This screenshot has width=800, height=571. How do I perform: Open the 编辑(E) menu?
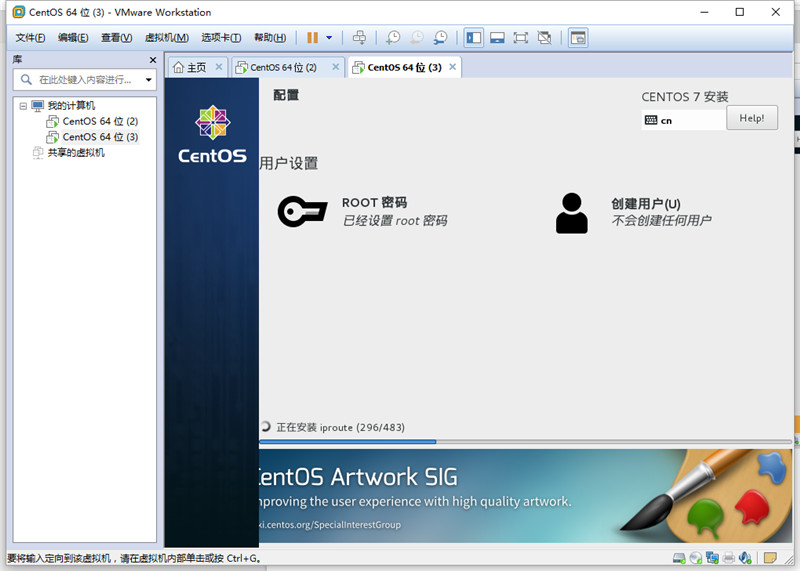73,38
